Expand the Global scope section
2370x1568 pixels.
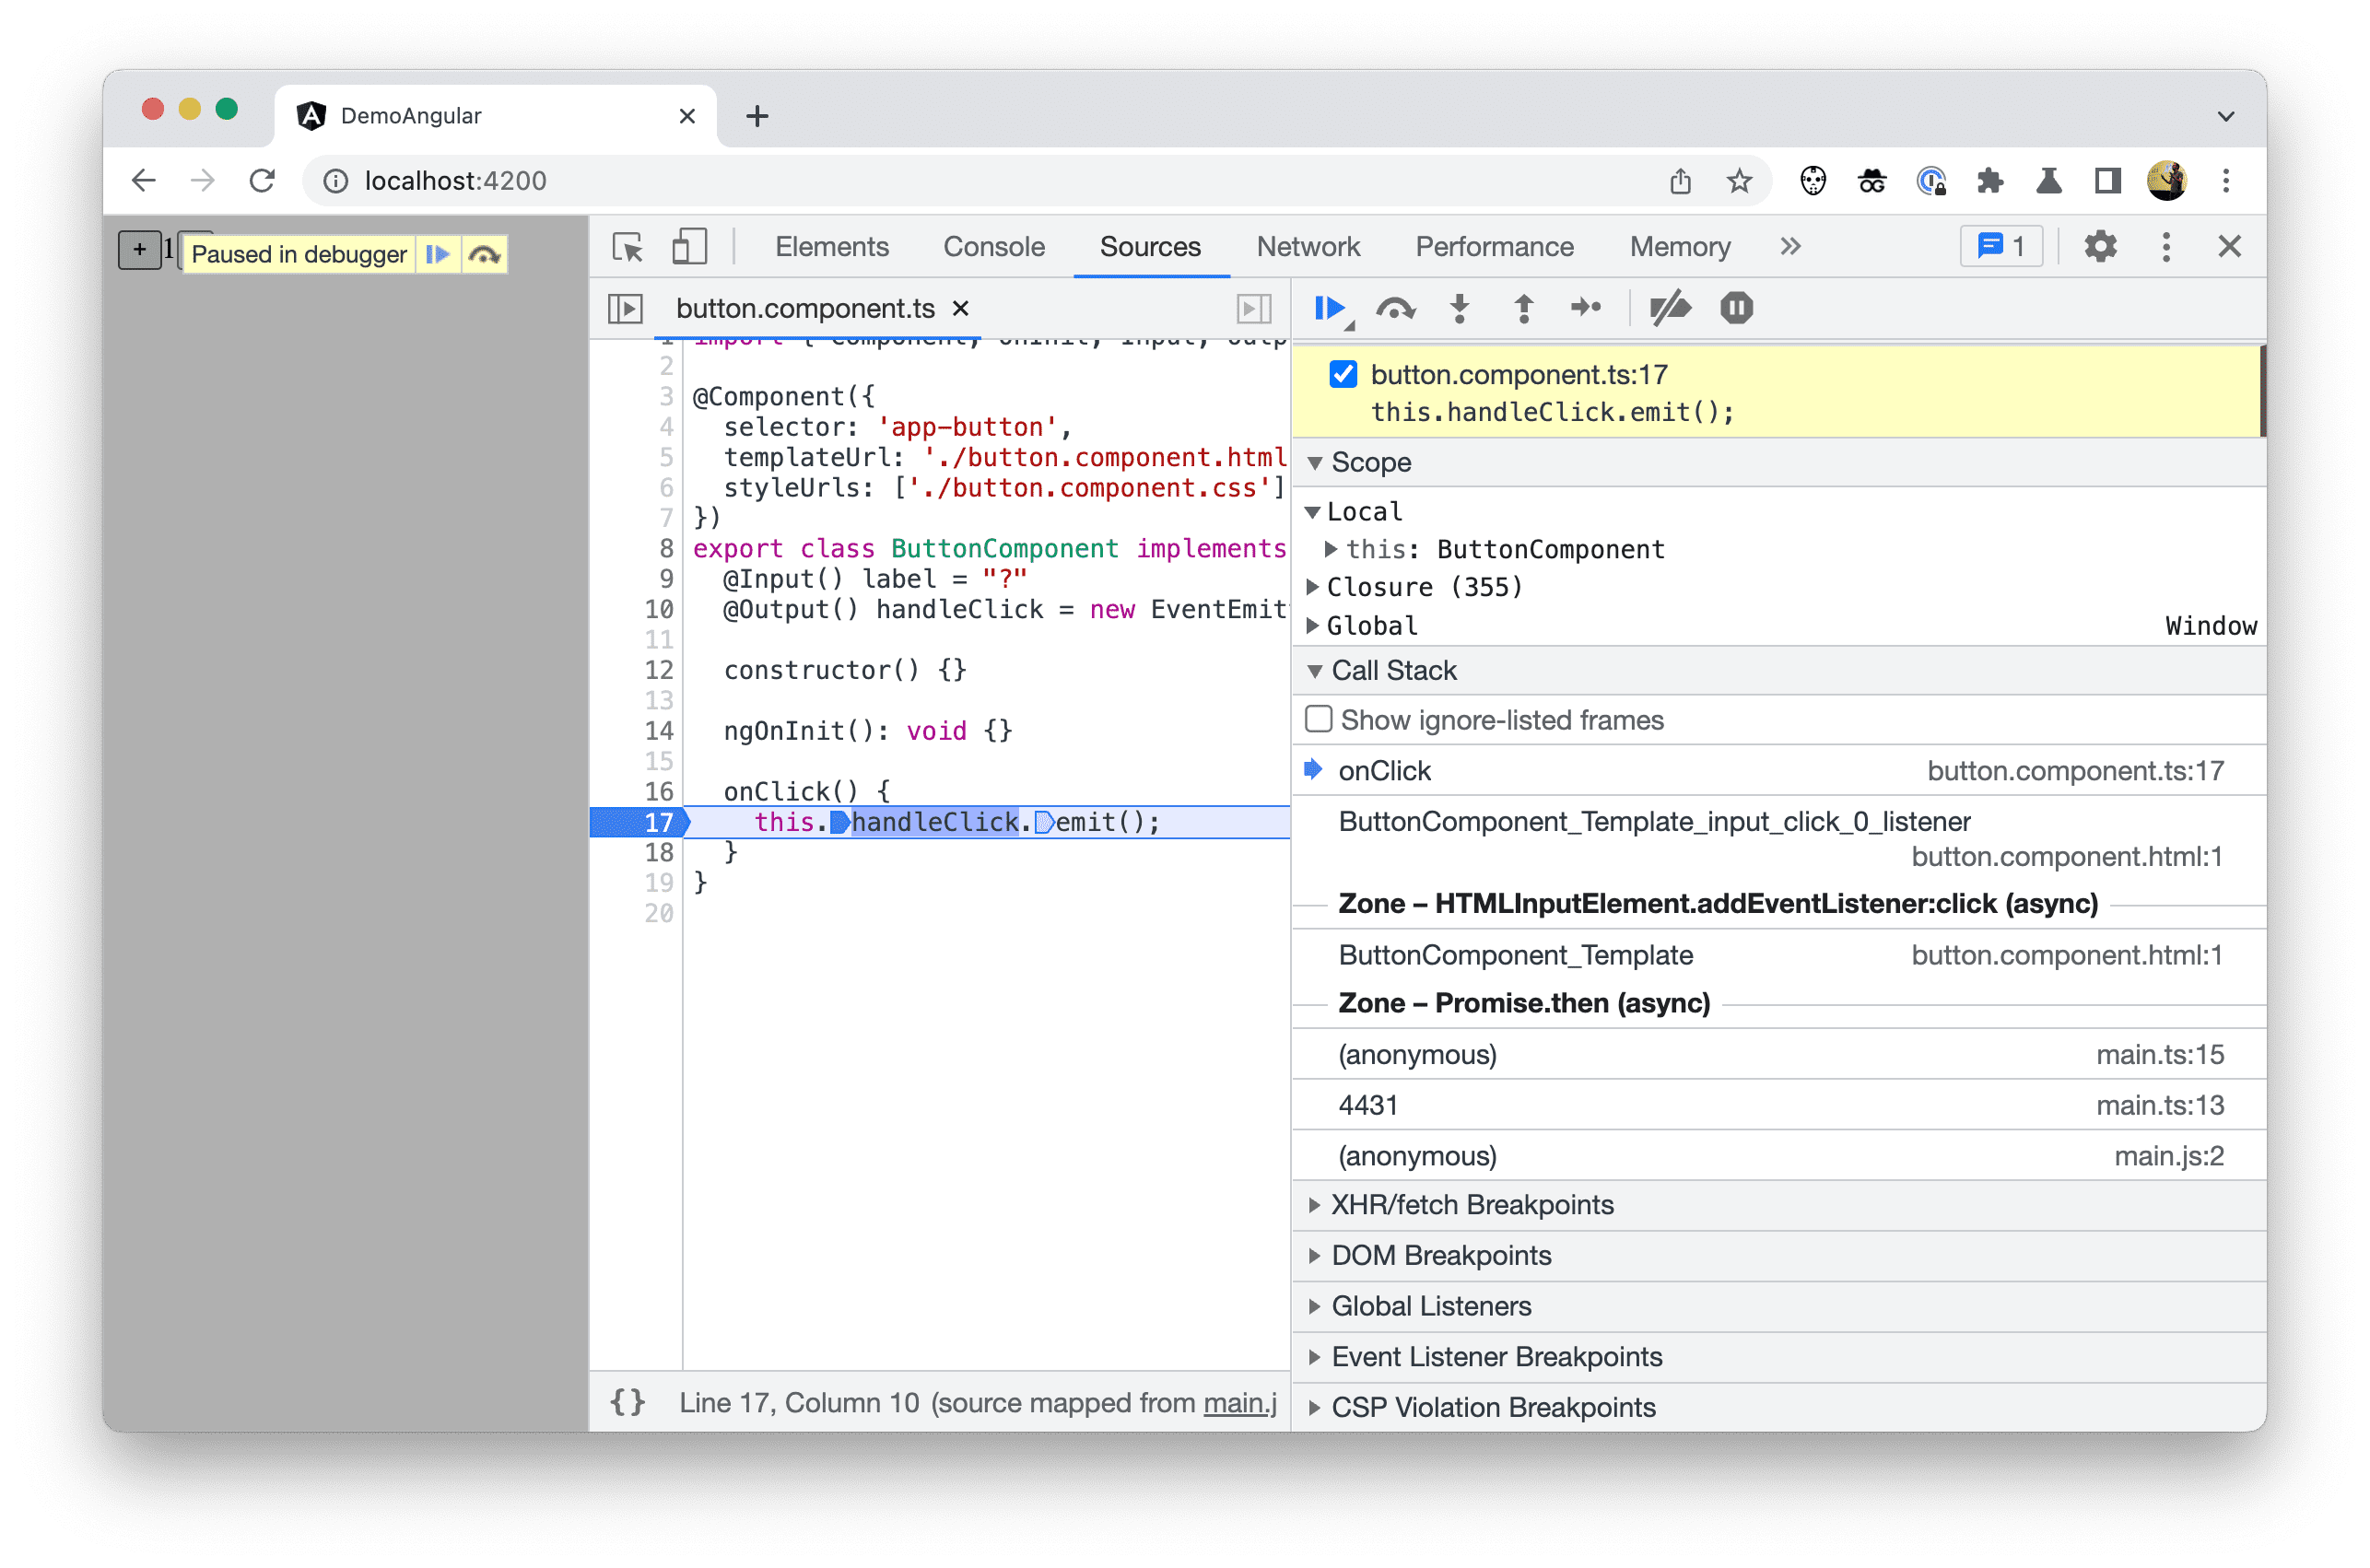click(1323, 625)
